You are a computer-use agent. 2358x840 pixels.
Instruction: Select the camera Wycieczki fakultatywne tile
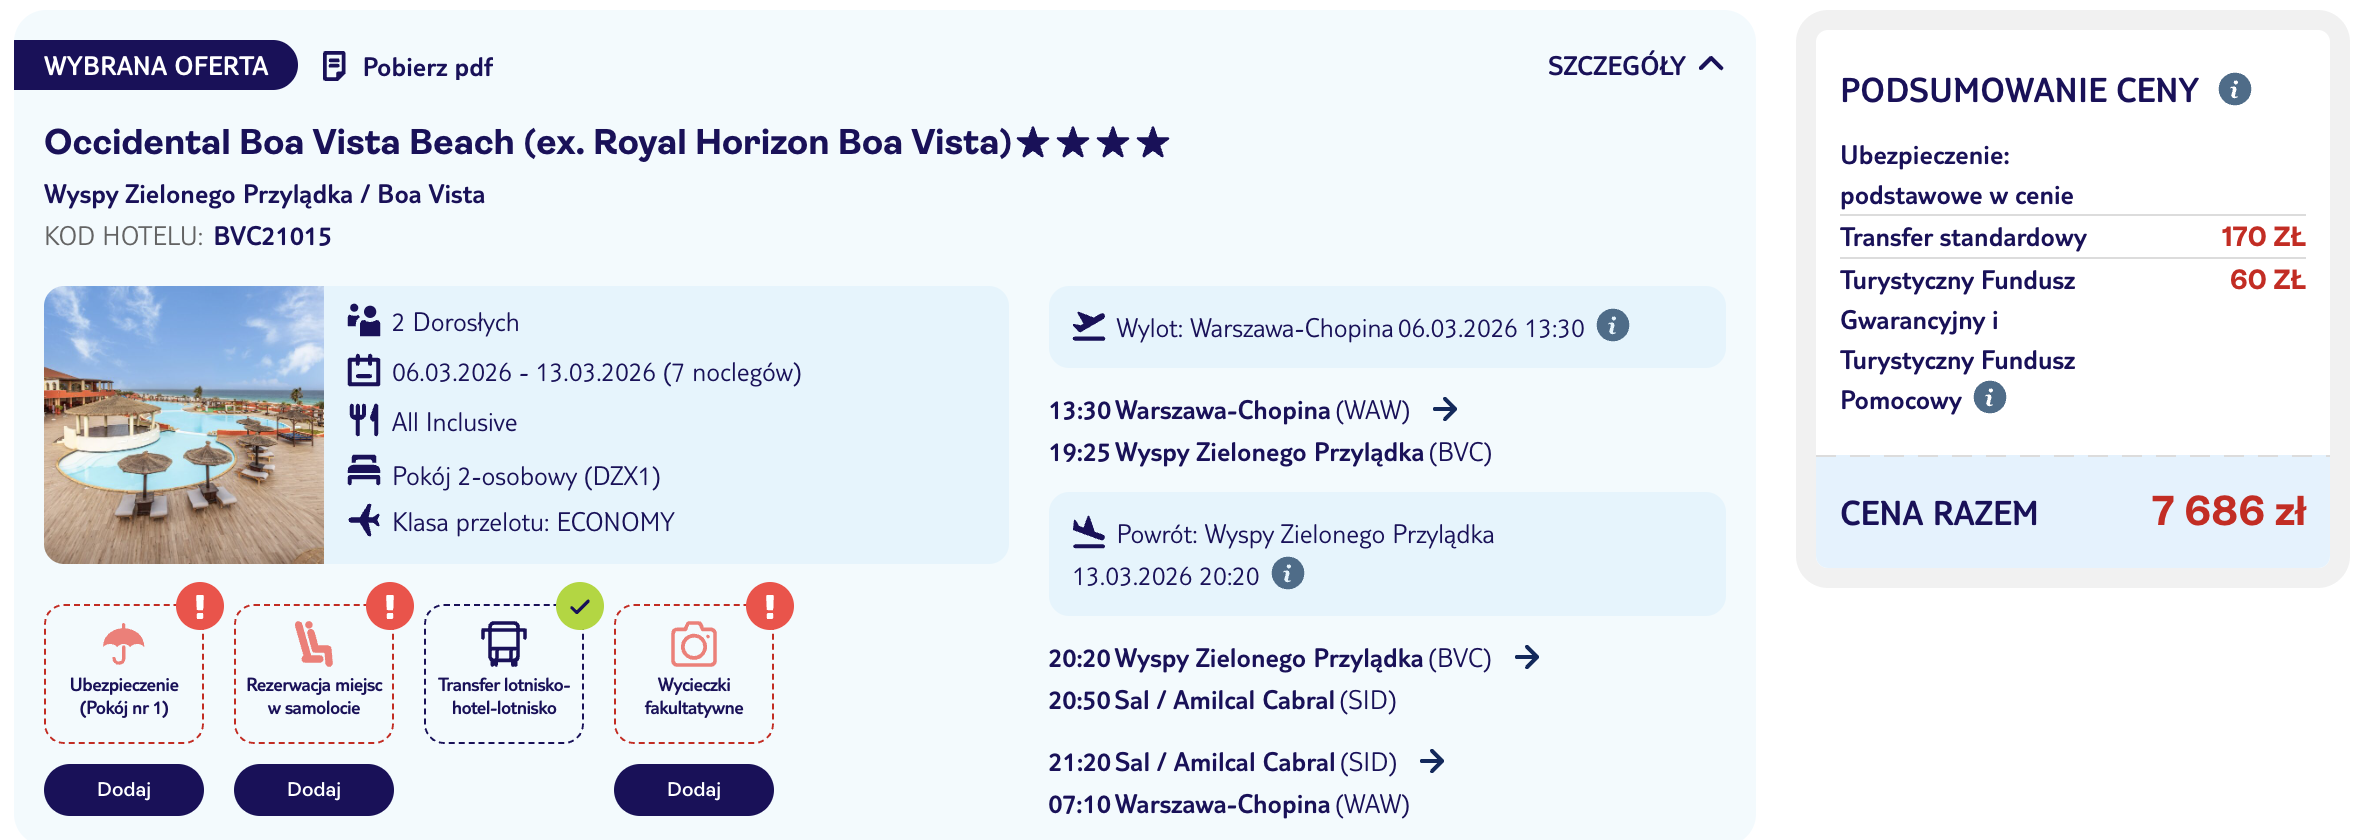pyautogui.click(x=694, y=674)
